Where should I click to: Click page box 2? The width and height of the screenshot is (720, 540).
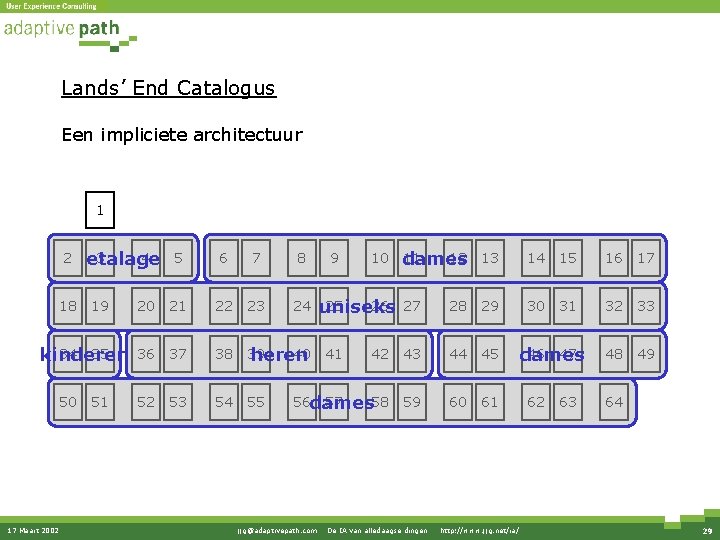[68, 258]
